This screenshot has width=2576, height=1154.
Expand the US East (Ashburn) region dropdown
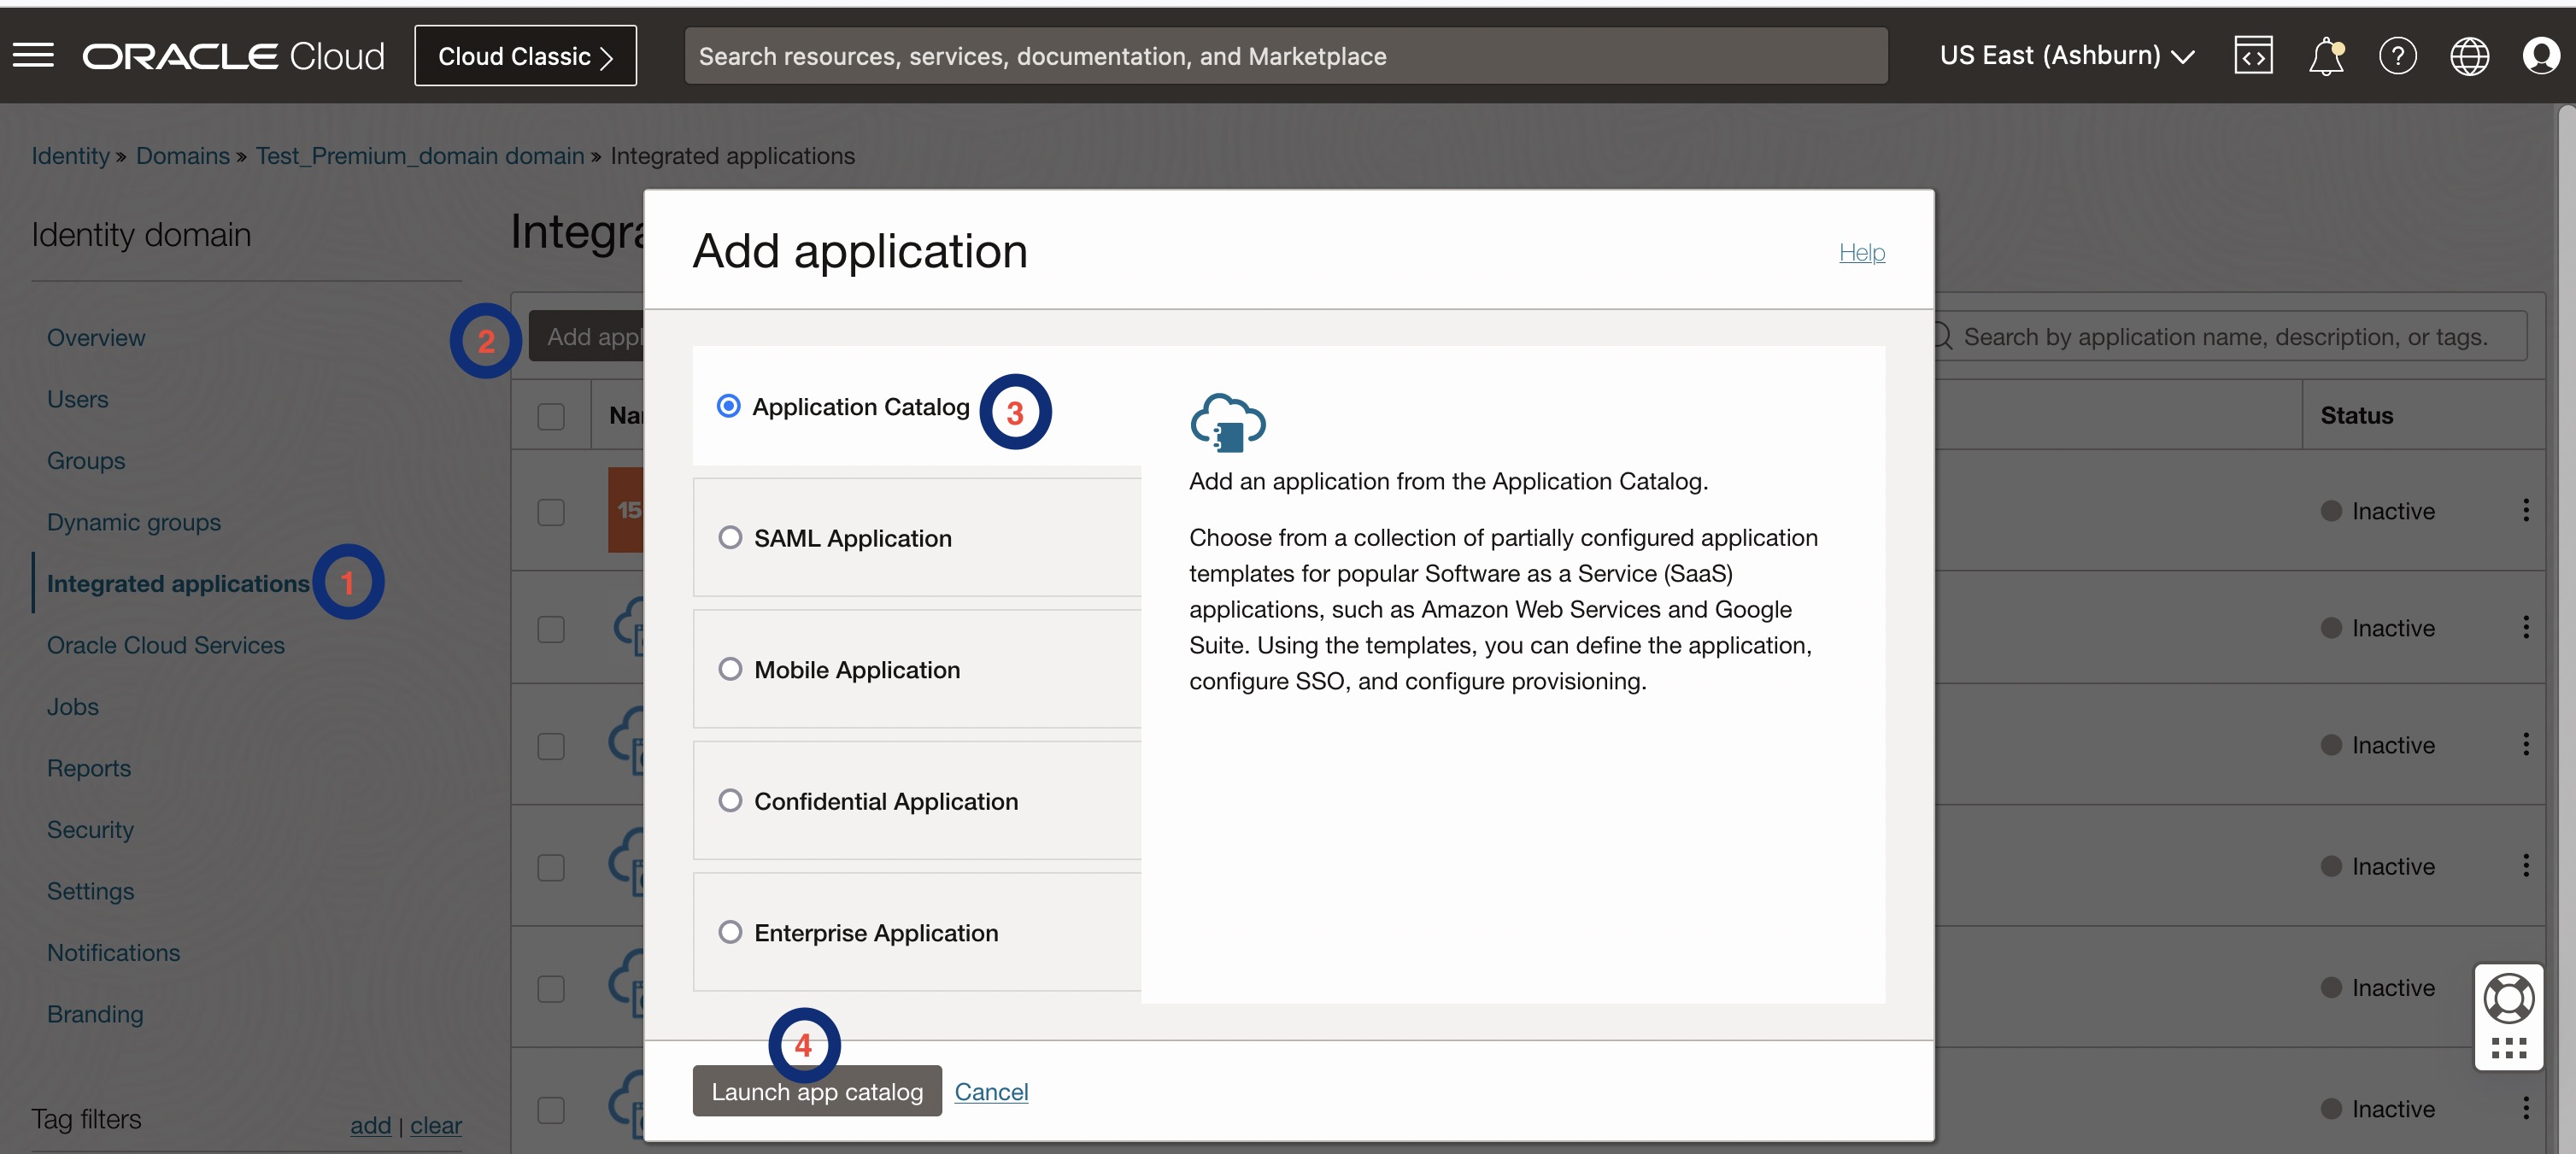point(2066,56)
